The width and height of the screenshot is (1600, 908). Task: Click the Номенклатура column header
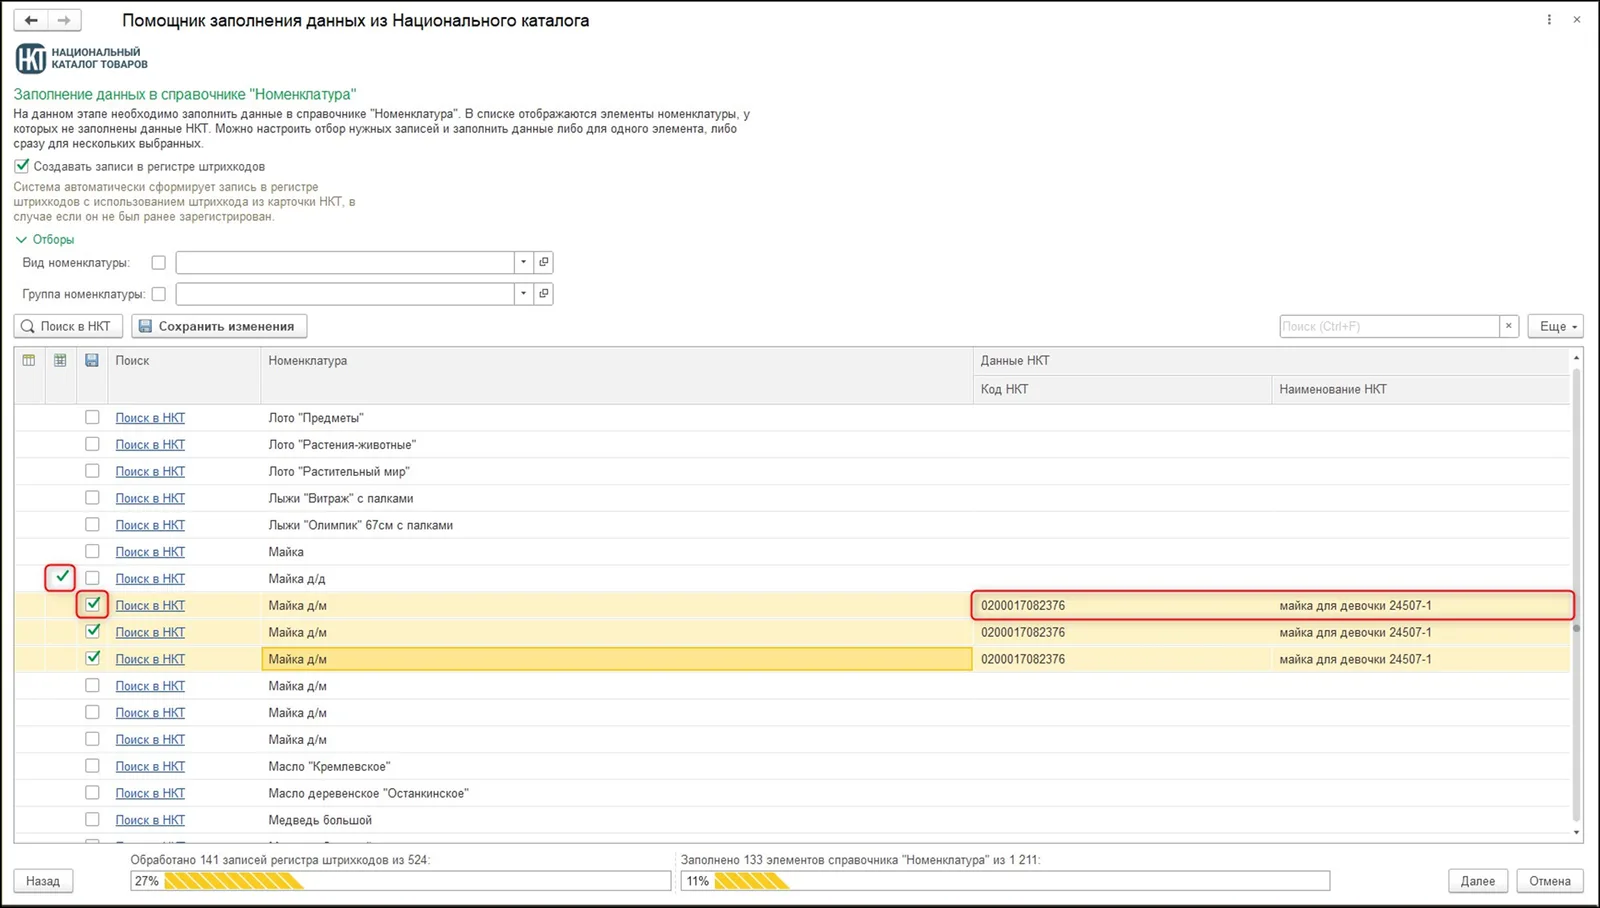pos(616,375)
